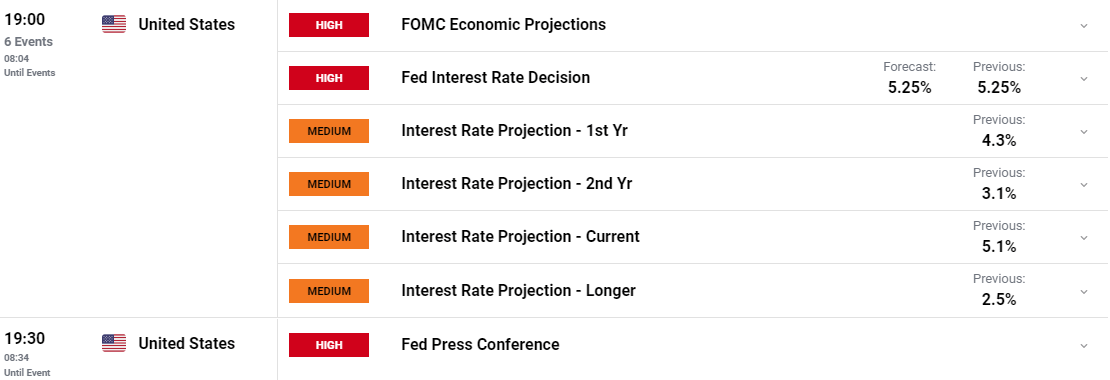Viewport: 1110px width, 380px height.
Task: Click HIGH badge for Fed Press Conference
Action: [x=328, y=345]
